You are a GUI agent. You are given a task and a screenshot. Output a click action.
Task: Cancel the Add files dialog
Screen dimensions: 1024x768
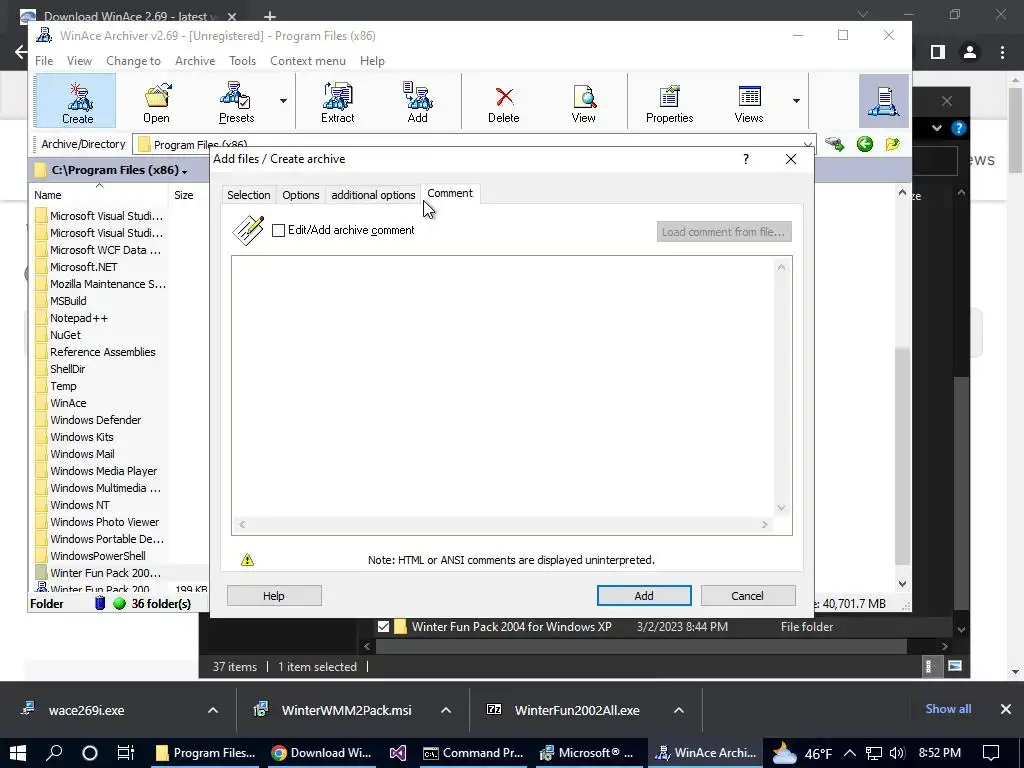(748, 596)
